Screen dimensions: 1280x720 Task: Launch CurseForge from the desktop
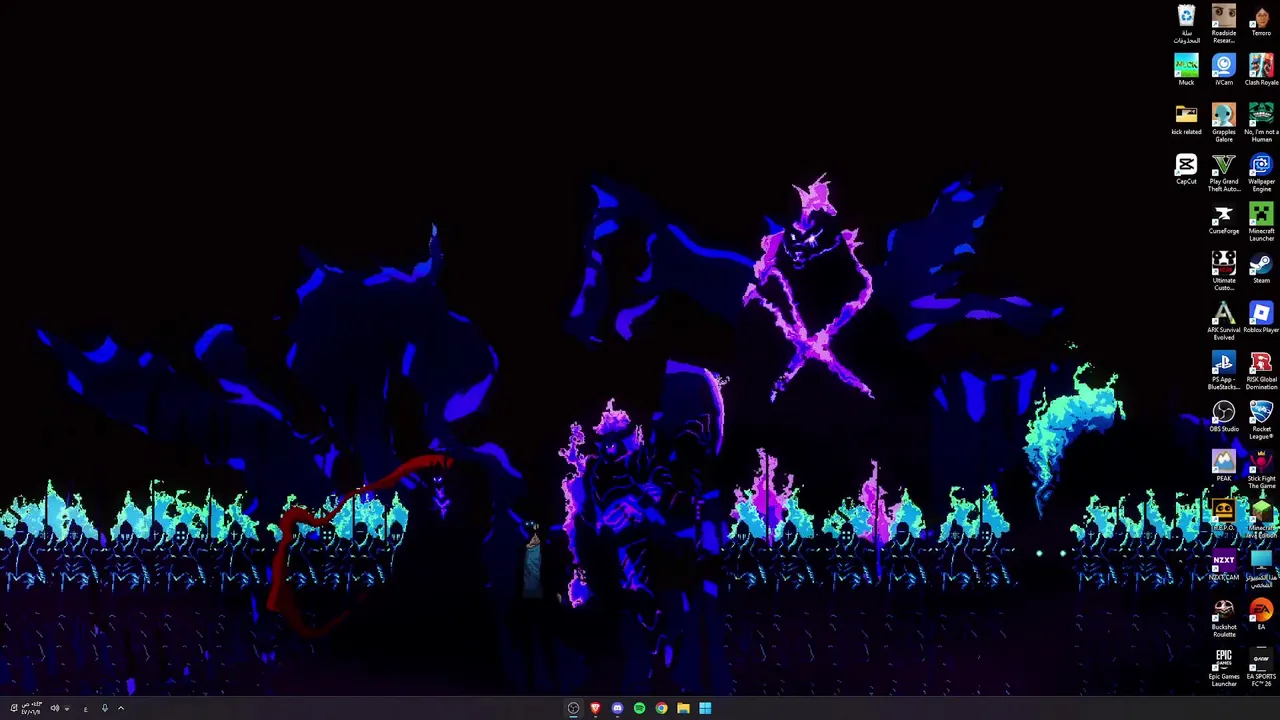click(x=1224, y=218)
